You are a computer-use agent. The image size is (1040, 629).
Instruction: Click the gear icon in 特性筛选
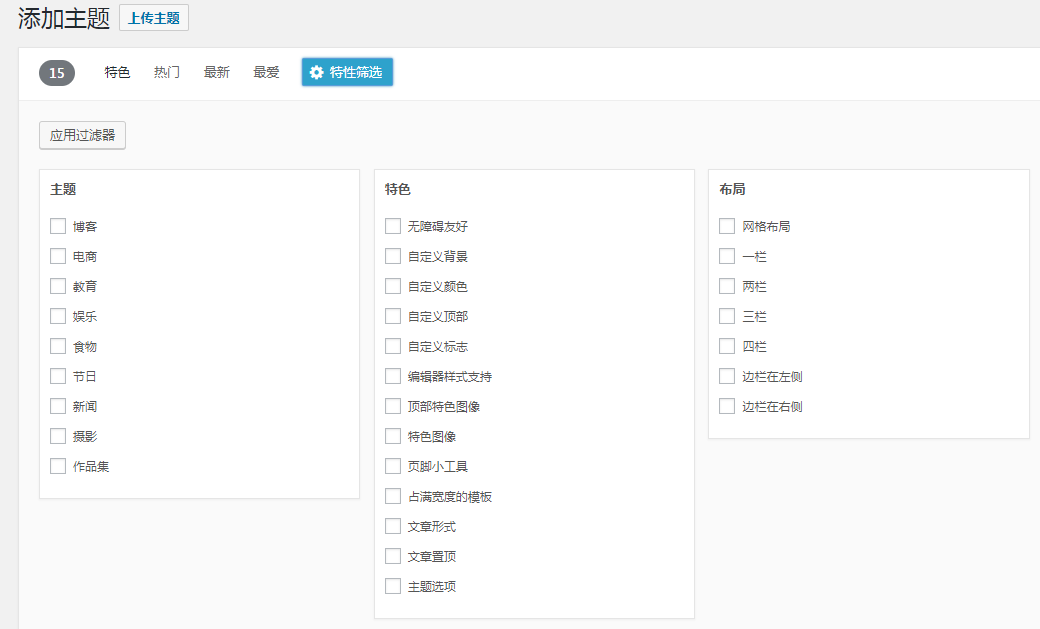(x=317, y=72)
